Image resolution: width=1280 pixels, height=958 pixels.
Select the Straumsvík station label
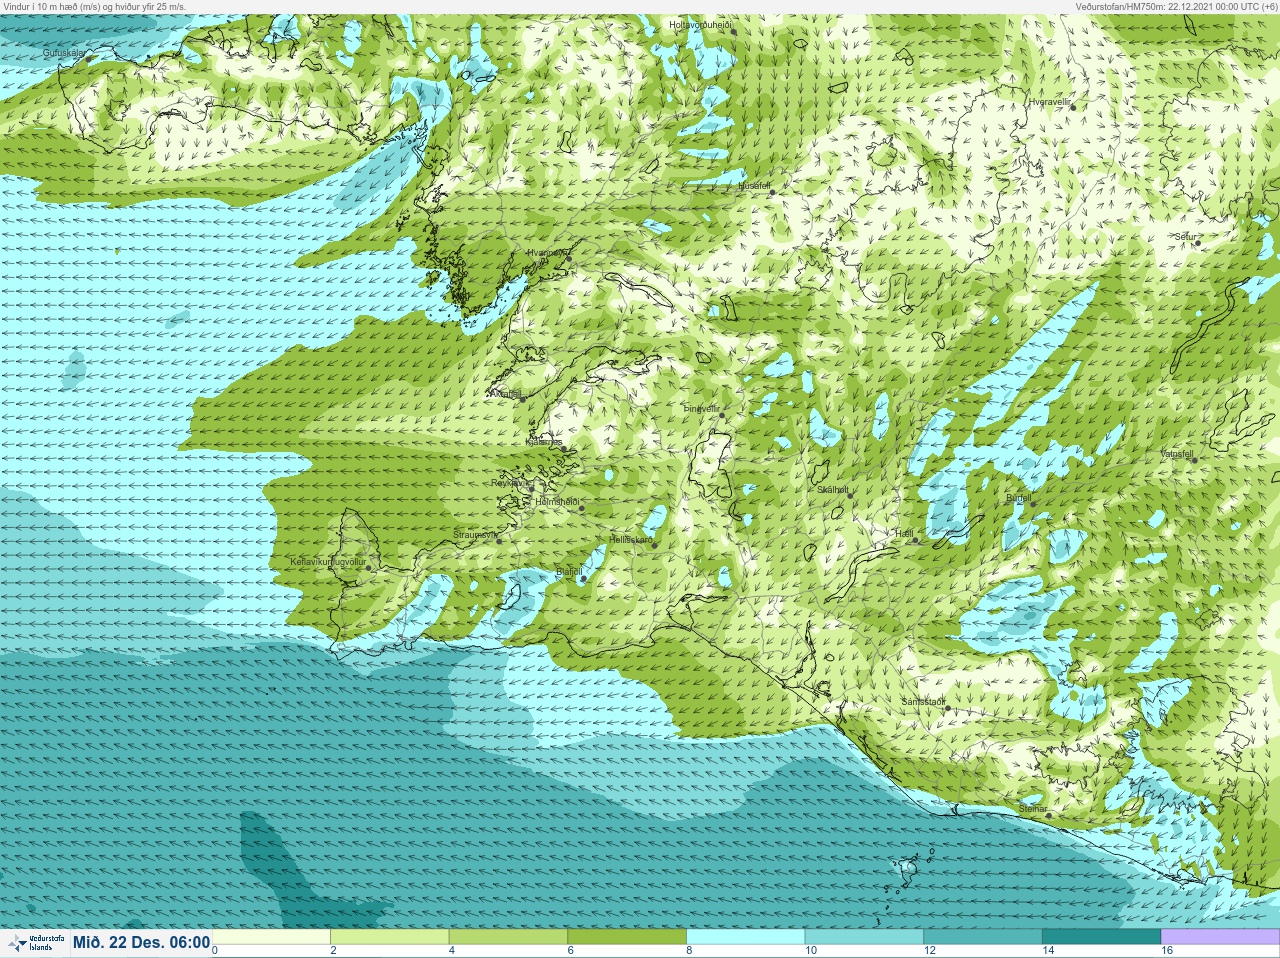pos(475,535)
